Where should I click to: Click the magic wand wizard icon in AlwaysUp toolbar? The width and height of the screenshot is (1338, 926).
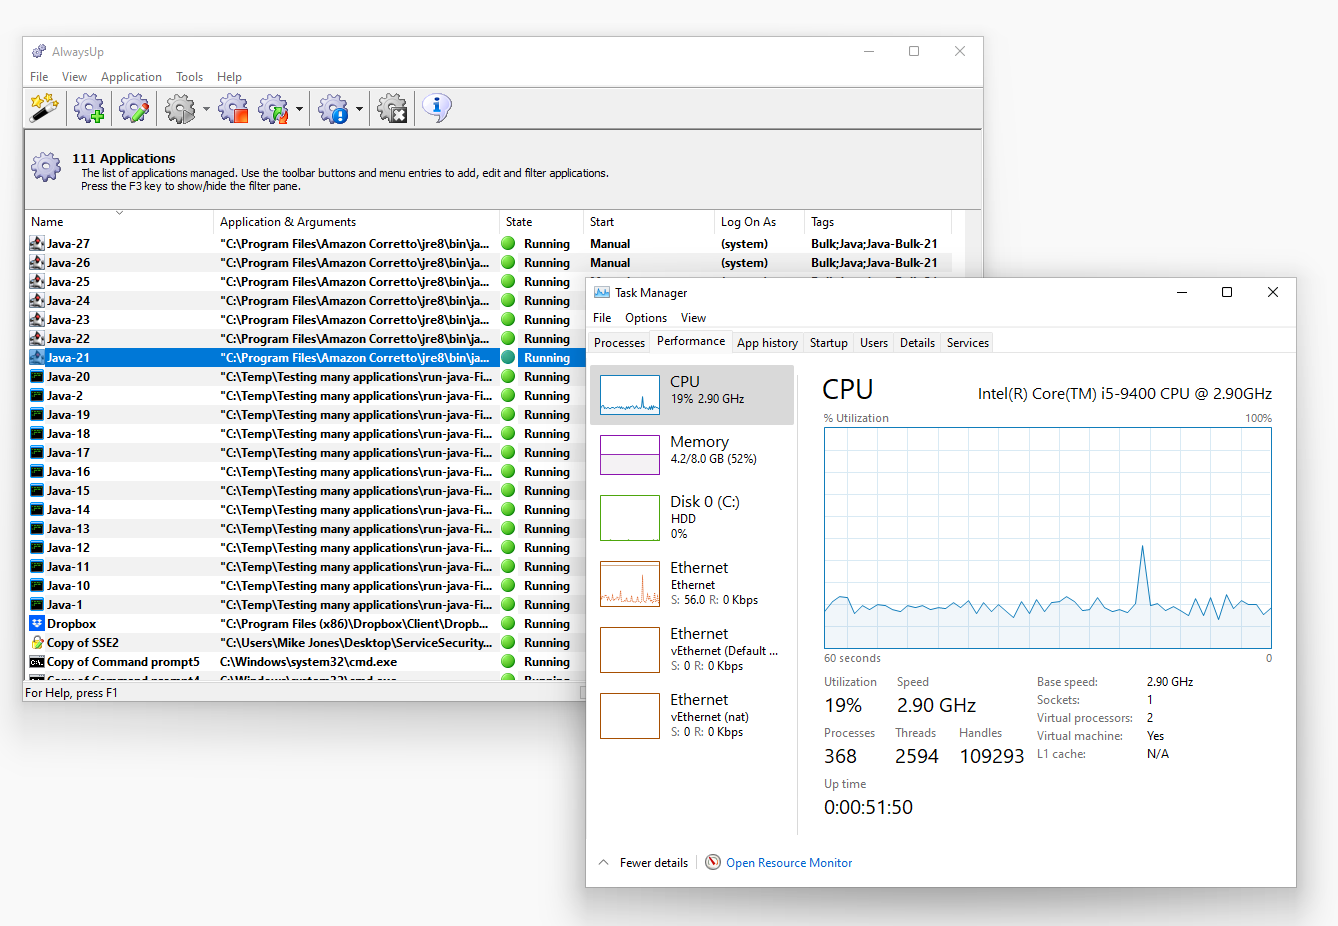(x=44, y=107)
